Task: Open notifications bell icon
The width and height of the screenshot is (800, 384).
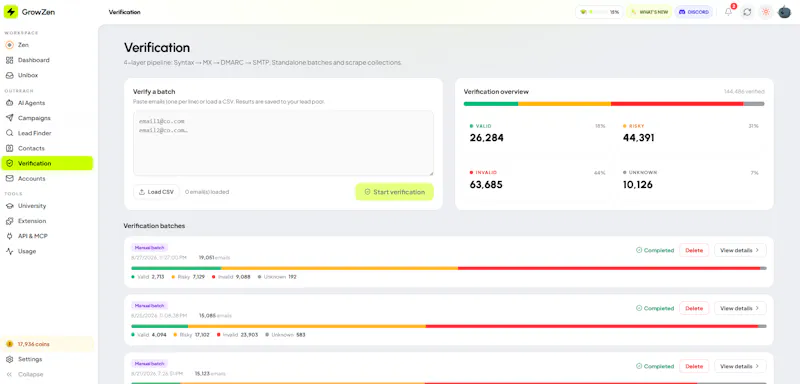Action: click(728, 12)
